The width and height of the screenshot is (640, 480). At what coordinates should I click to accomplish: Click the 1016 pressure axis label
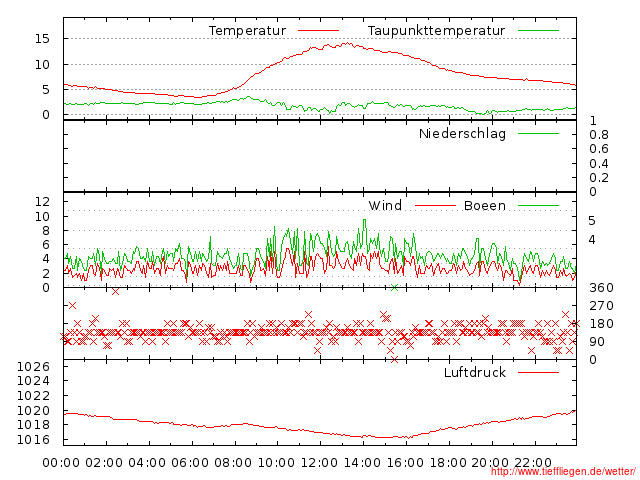click(x=33, y=440)
